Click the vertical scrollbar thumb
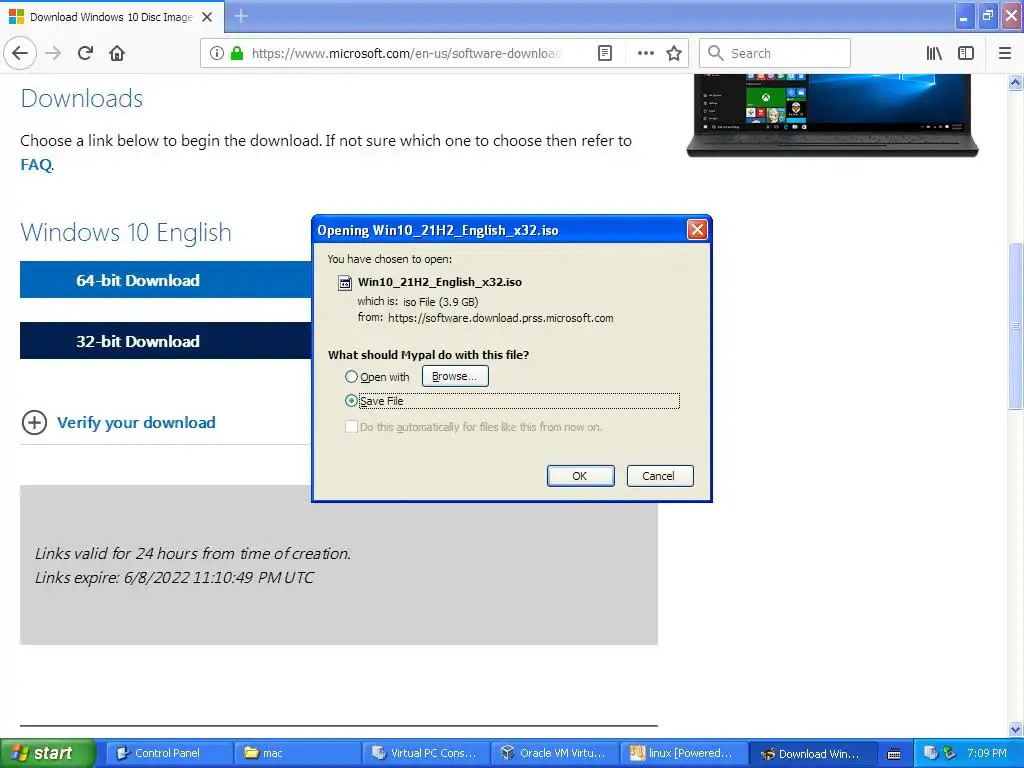Image resolution: width=1024 pixels, height=768 pixels. click(1016, 325)
